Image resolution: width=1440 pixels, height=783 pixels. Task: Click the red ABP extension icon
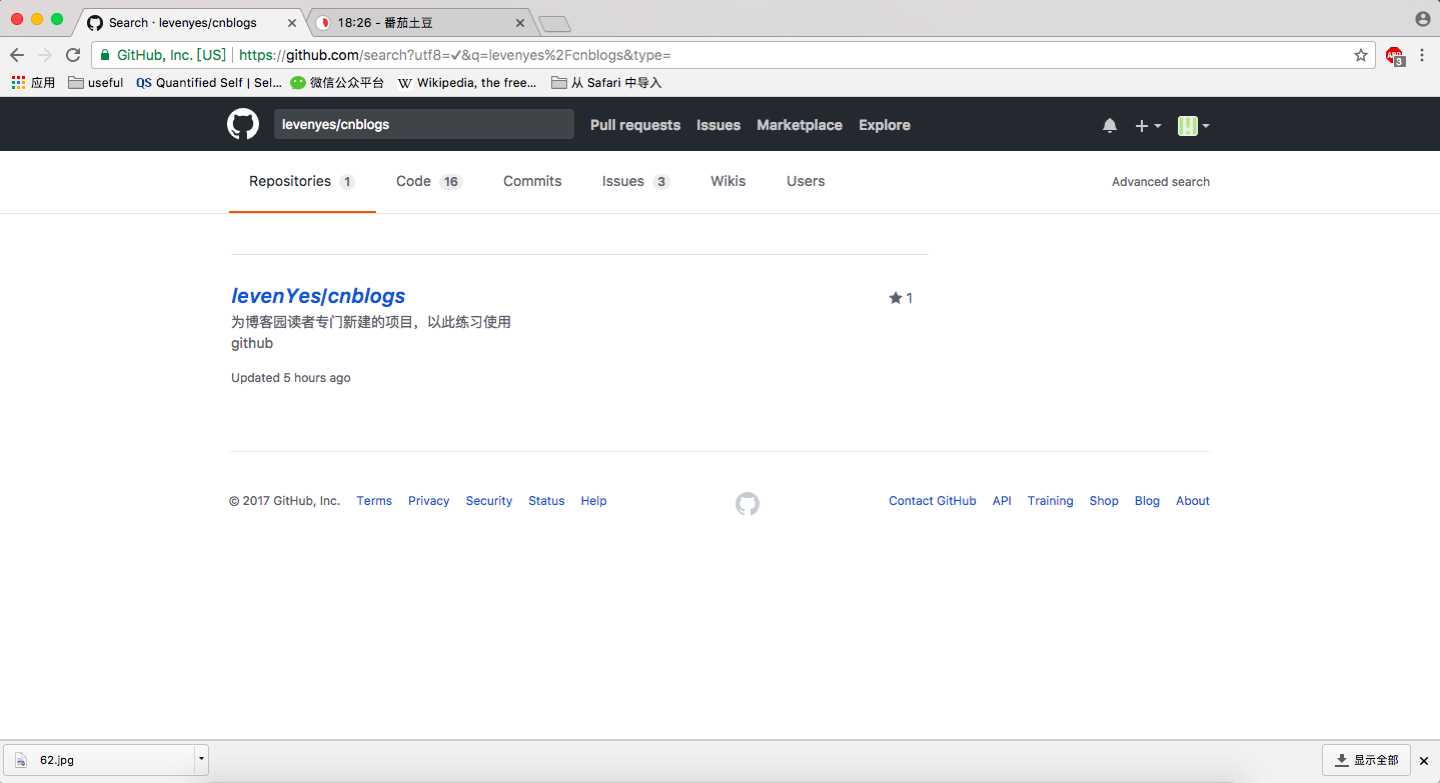pos(1395,56)
